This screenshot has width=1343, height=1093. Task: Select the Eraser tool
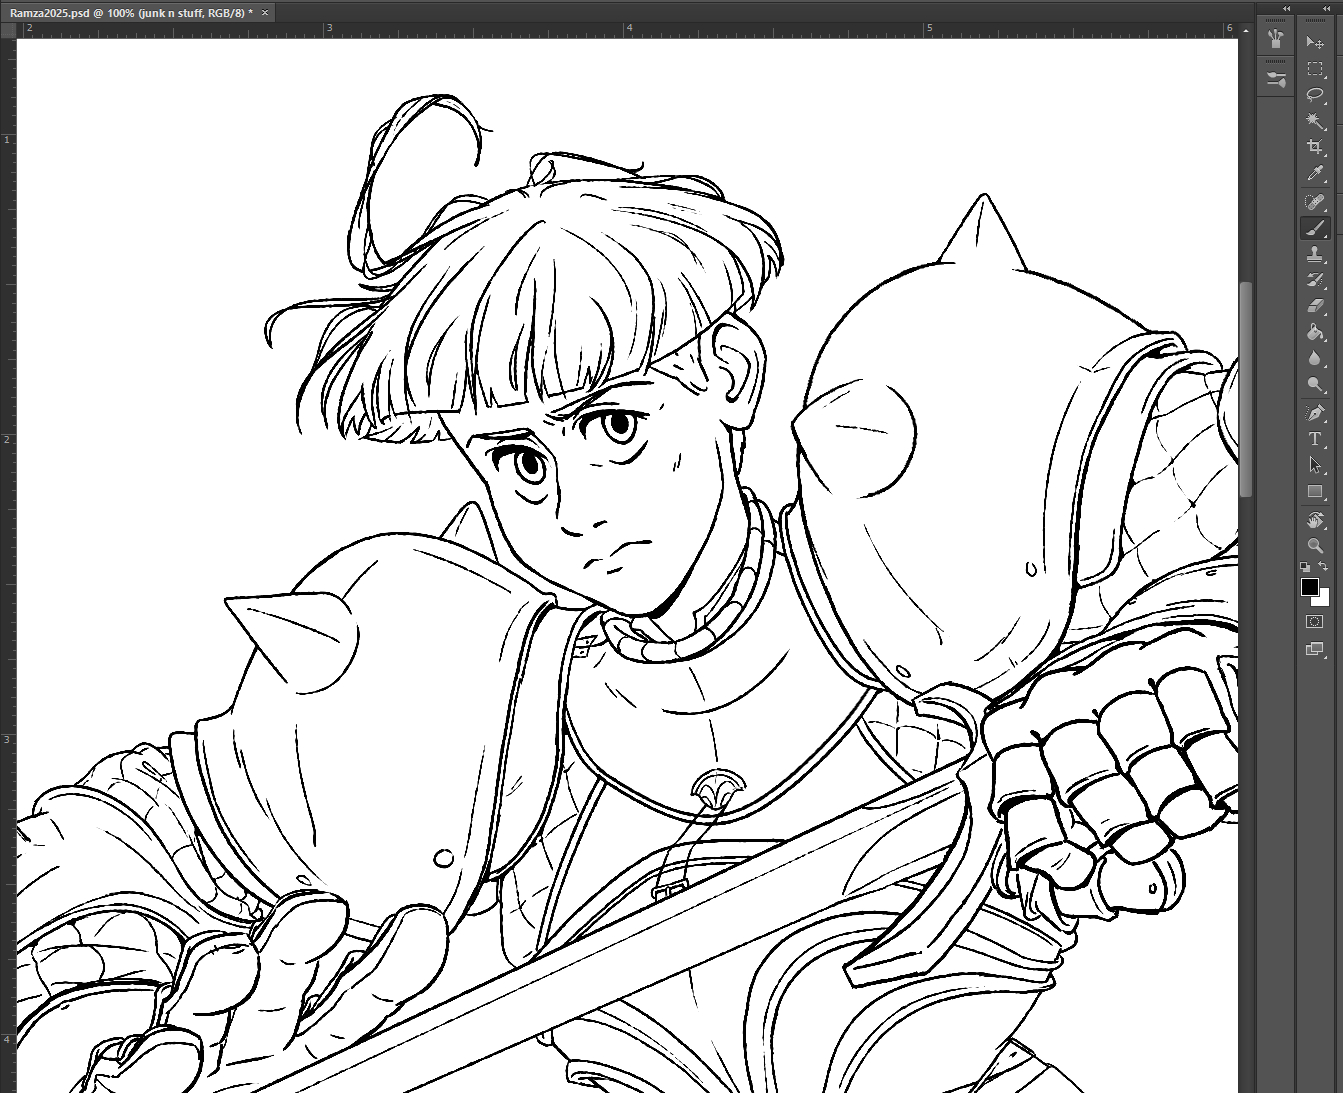coord(1315,306)
